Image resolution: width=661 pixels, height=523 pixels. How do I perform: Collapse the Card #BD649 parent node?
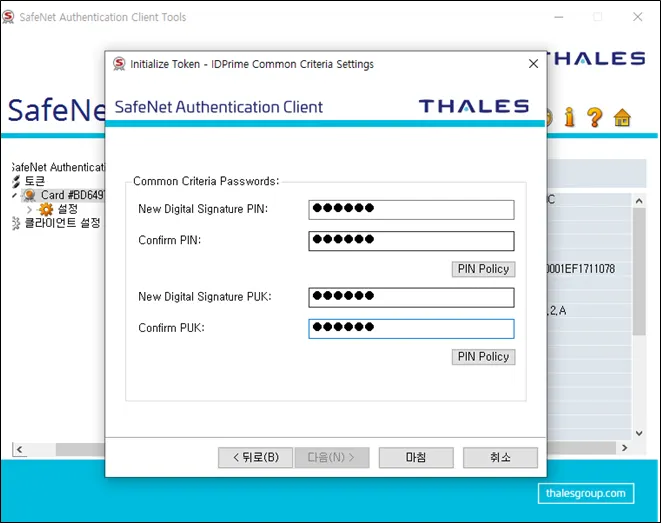pyautogui.click(x=15, y=196)
